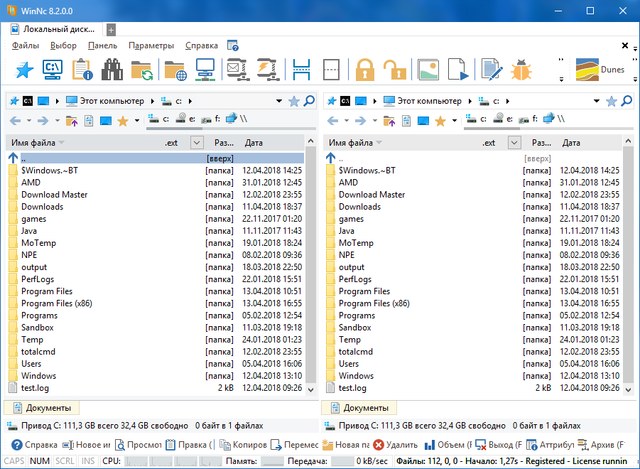Click the binoculars search icon in the toolbar

click(112, 70)
